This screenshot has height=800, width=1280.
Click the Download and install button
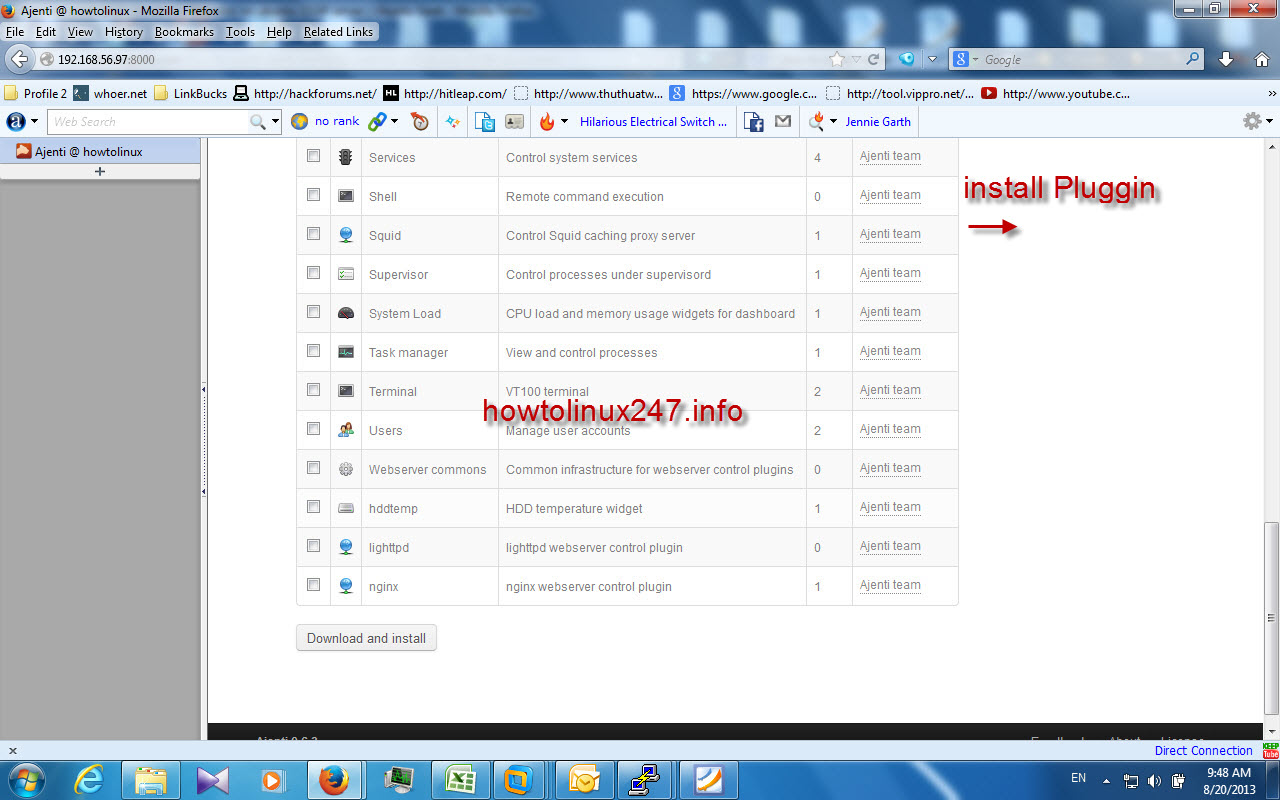click(x=366, y=638)
